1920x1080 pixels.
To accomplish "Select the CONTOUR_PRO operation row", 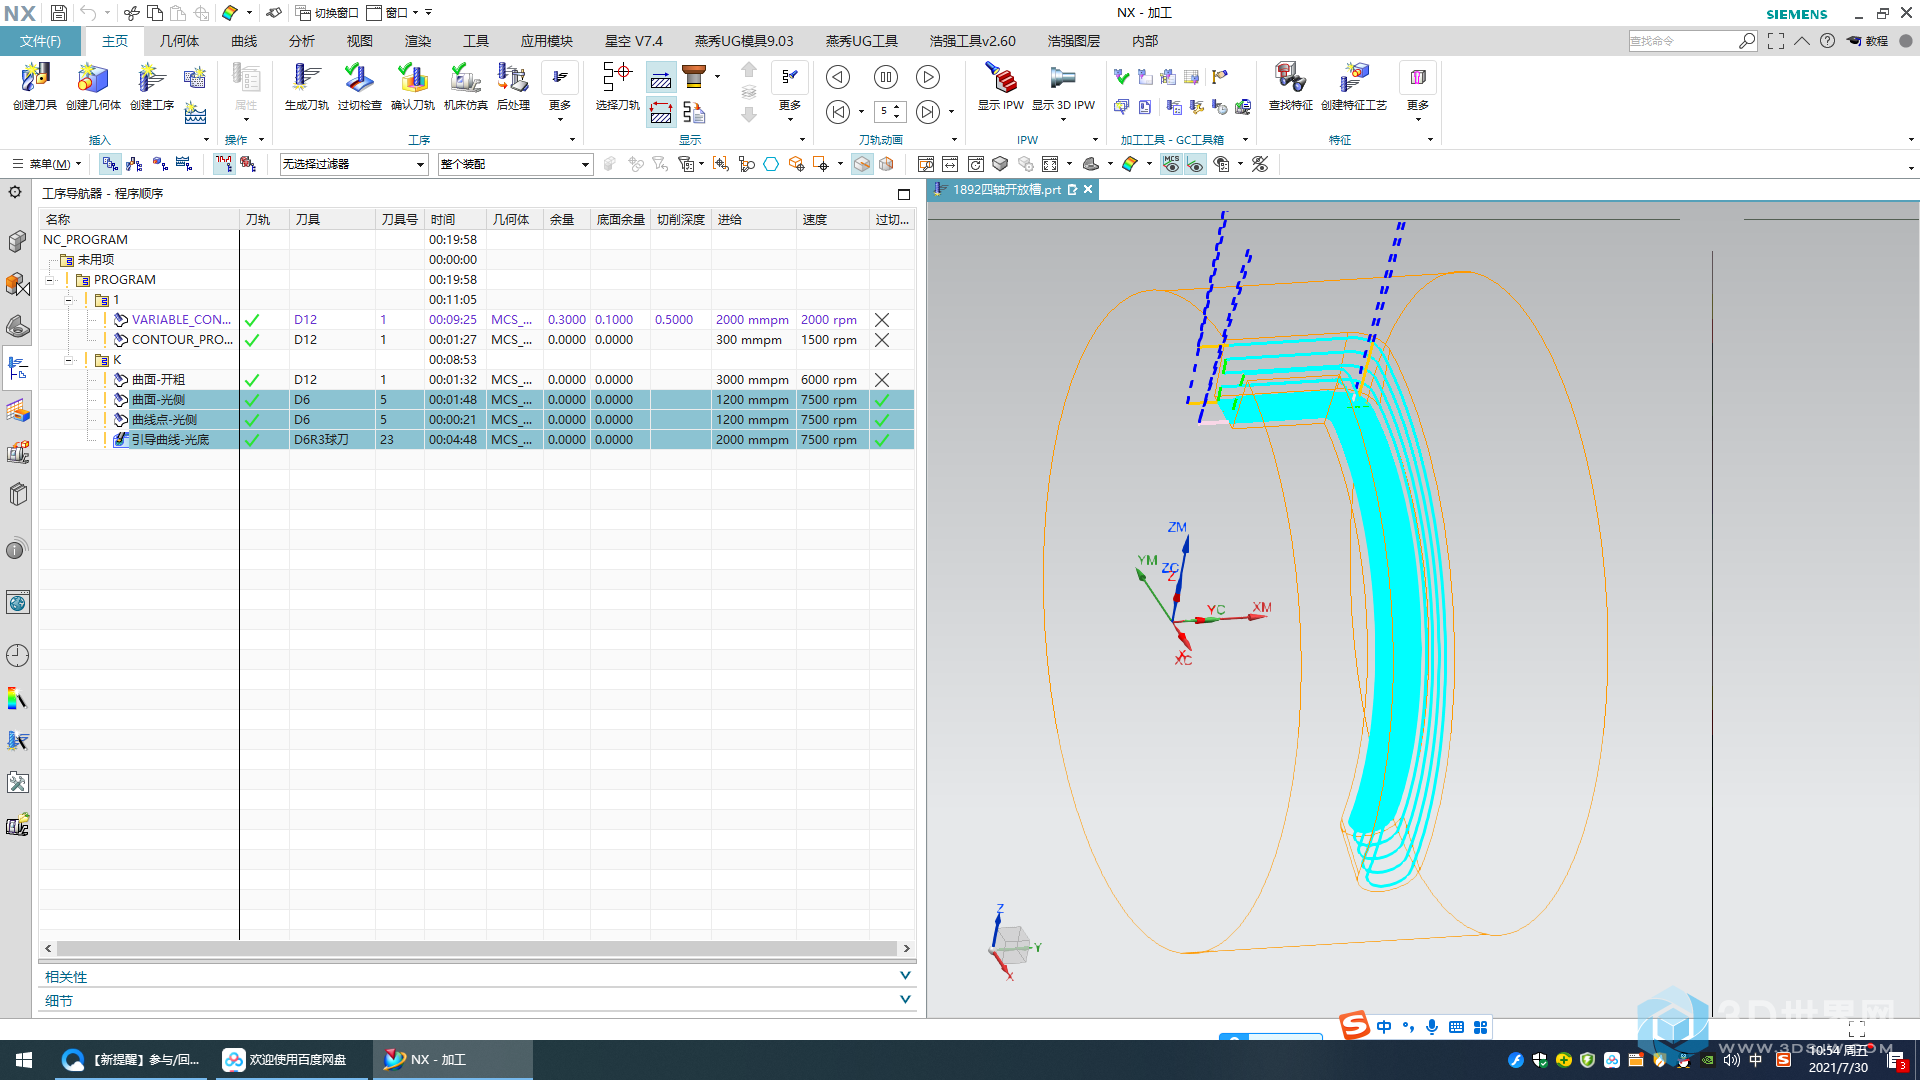I will (476, 340).
